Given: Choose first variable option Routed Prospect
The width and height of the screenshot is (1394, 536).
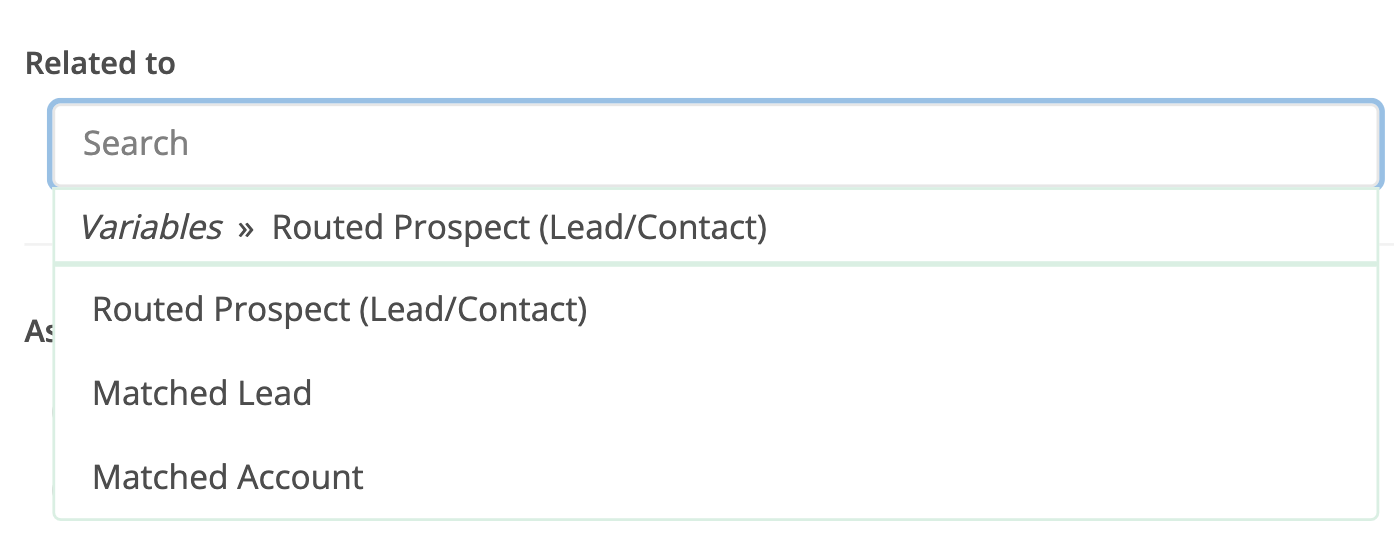Looking at the screenshot, I should pos(339,310).
